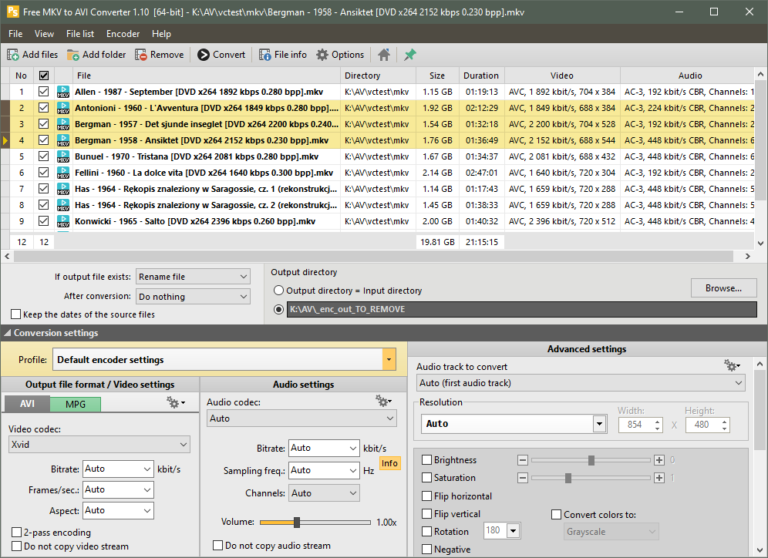Click the Add files toolbar icon
768x558 pixels.
click(14, 55)
